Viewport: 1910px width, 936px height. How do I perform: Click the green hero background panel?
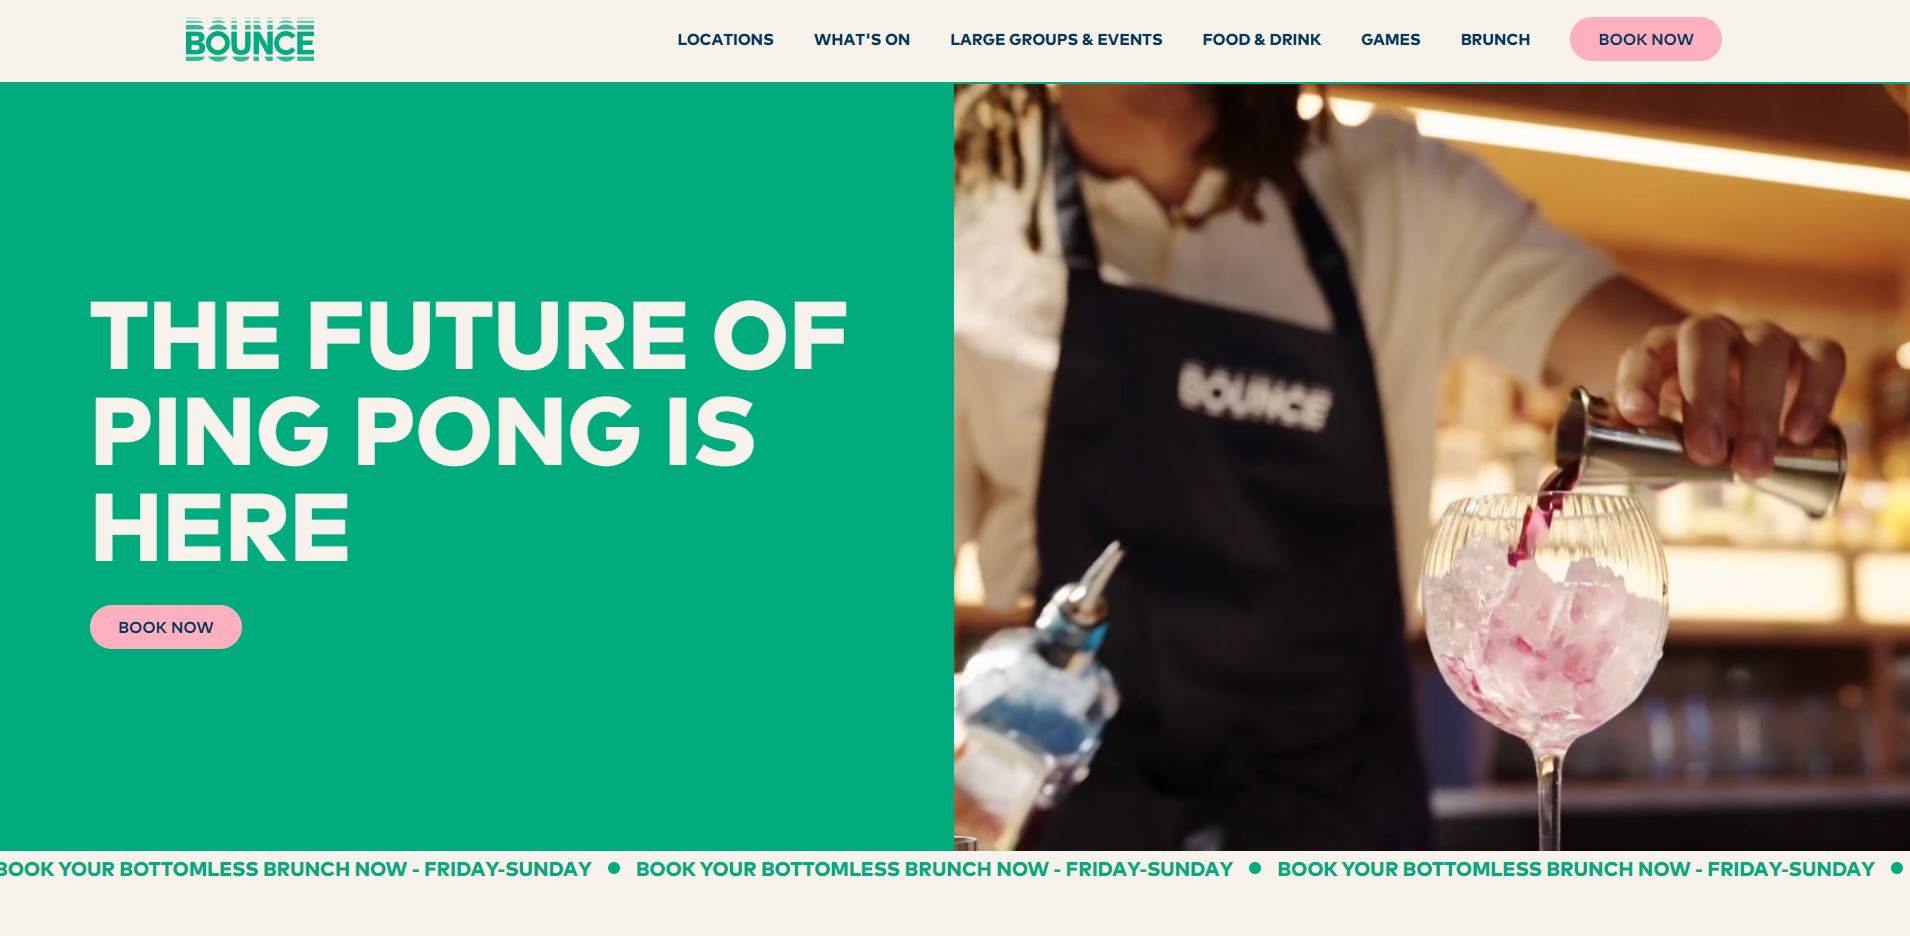(x=477, y=467)
